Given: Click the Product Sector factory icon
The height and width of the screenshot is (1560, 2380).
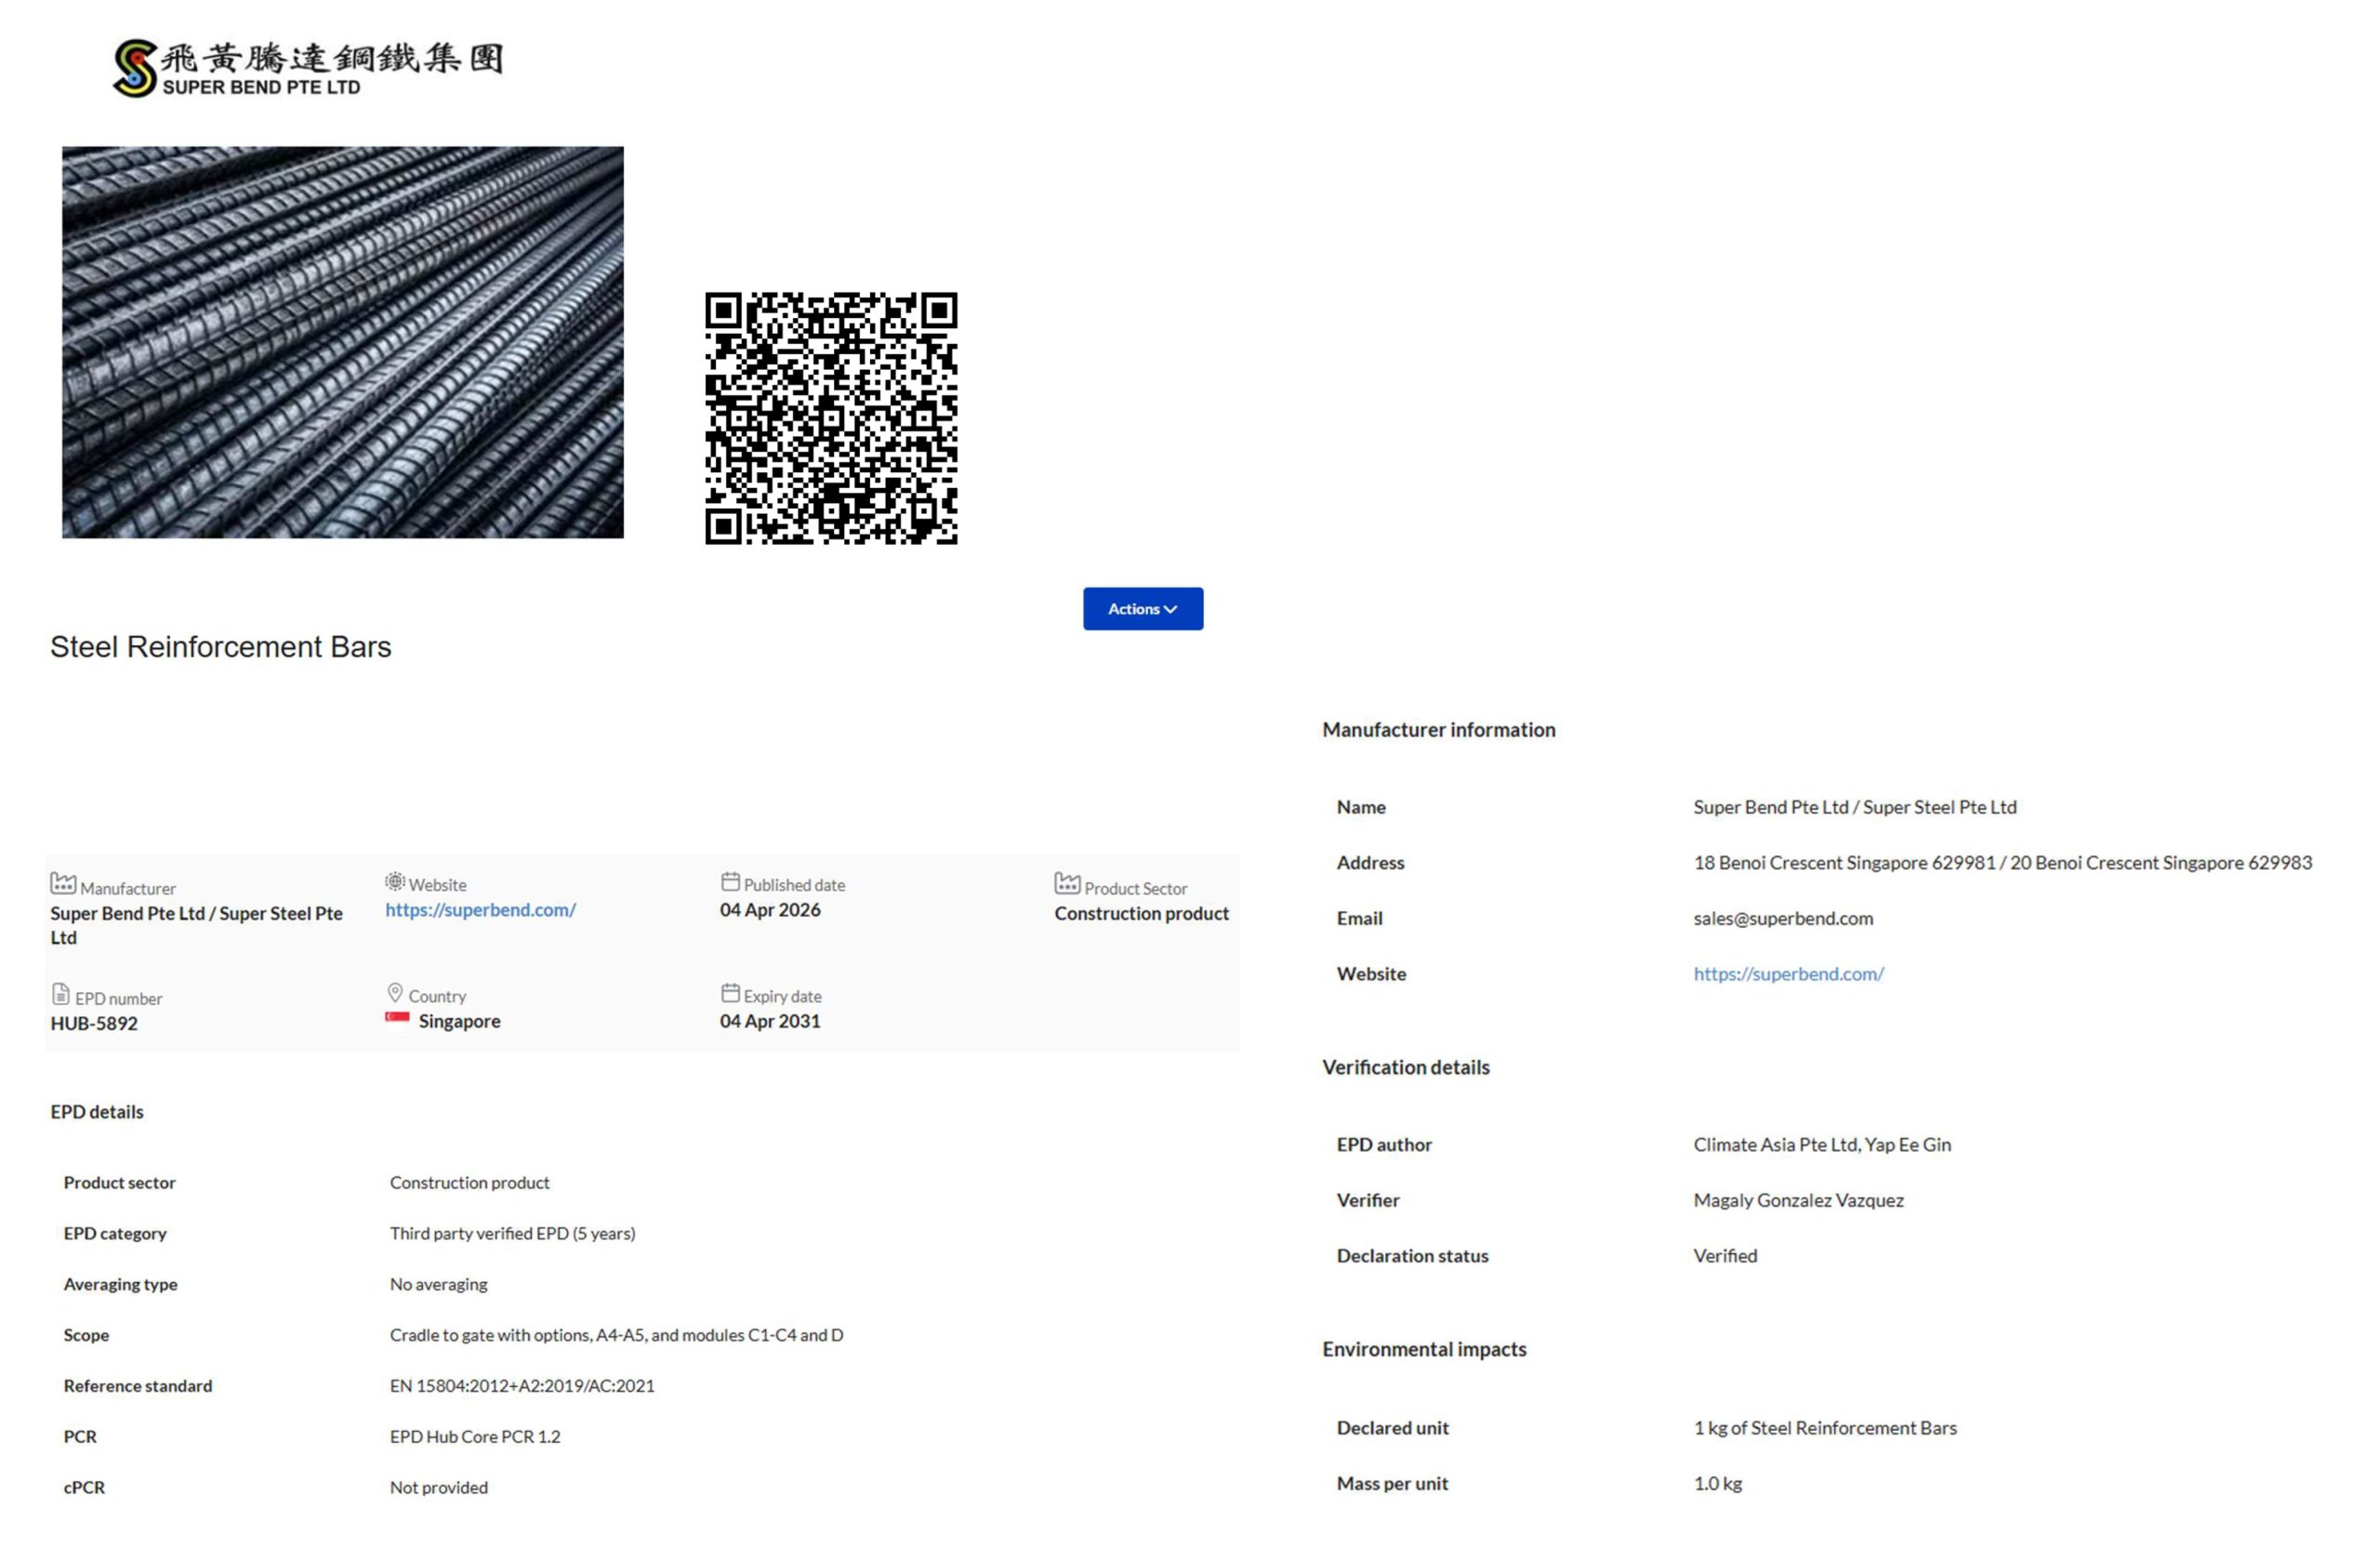Looking at the screenshot, I should (x=1067, y=883).
